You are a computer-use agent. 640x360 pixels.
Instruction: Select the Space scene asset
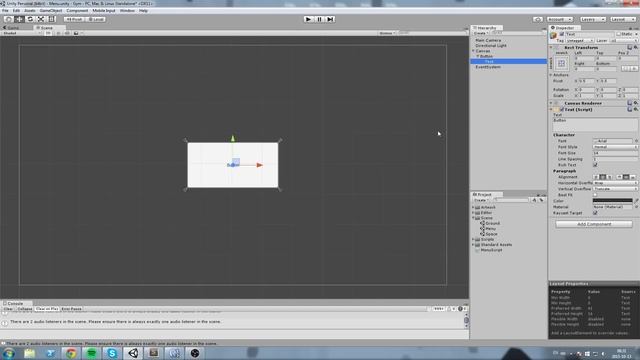tap(489, 234)
